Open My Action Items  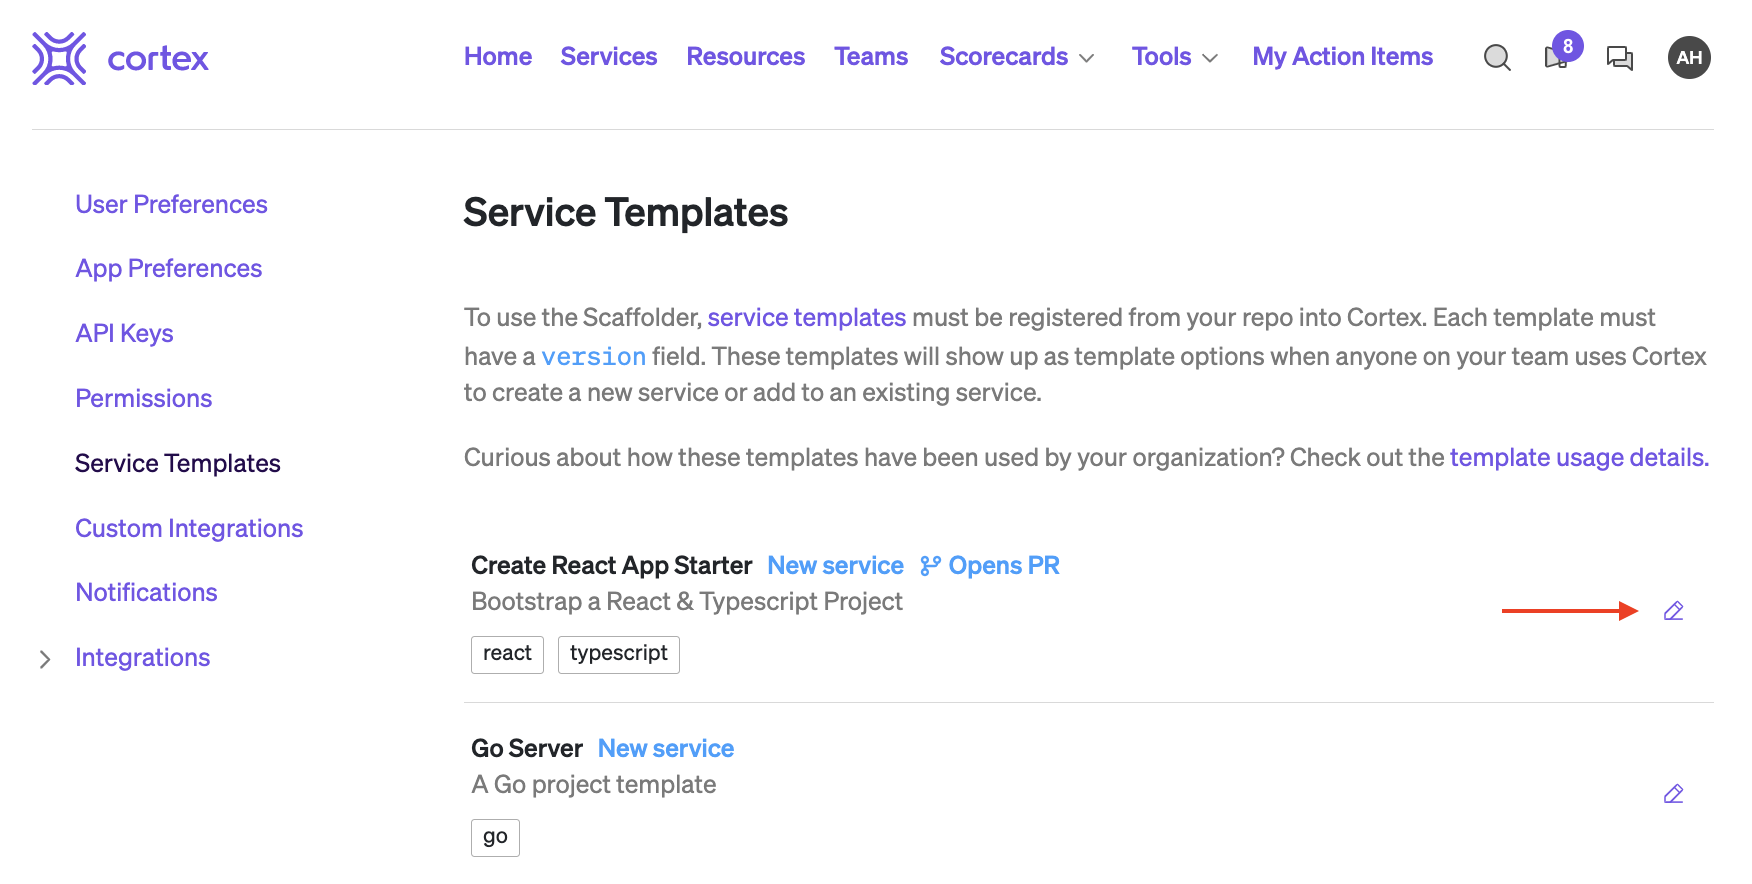1343,57
